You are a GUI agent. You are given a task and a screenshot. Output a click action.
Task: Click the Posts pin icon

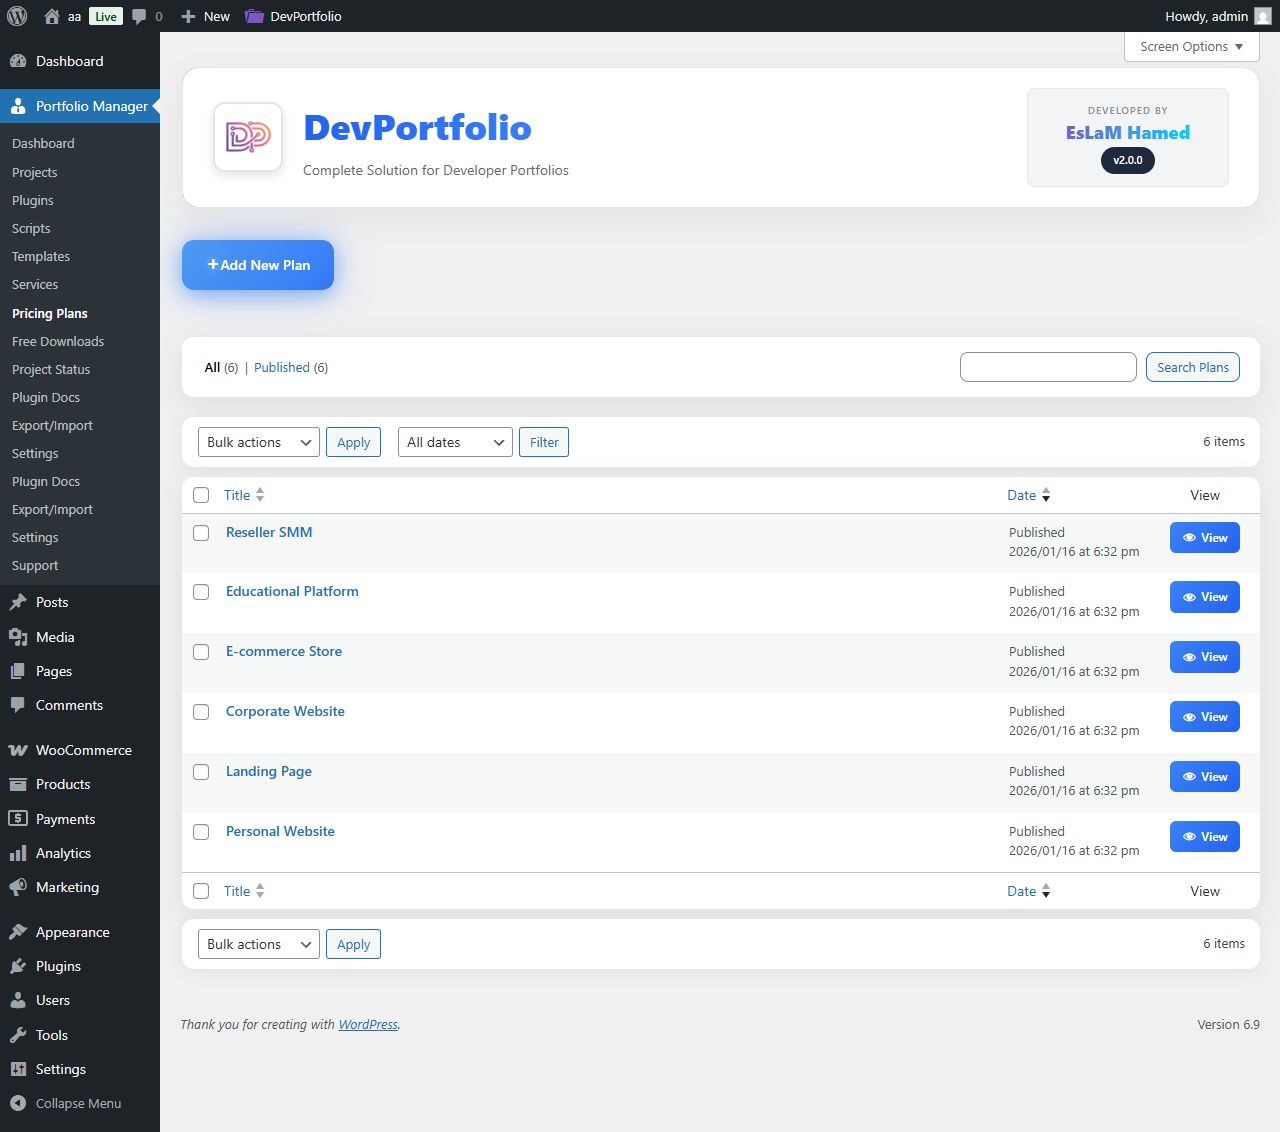(x=18, y=602)
